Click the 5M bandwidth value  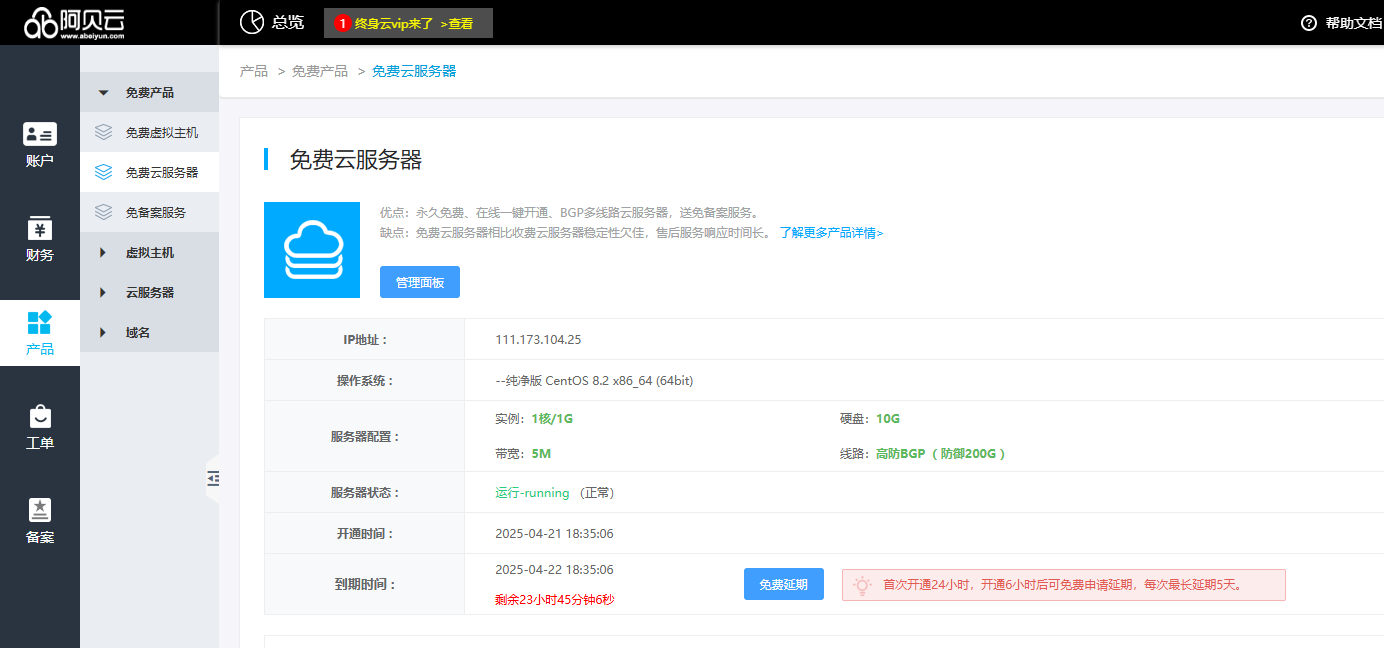[x=541, y=453]
